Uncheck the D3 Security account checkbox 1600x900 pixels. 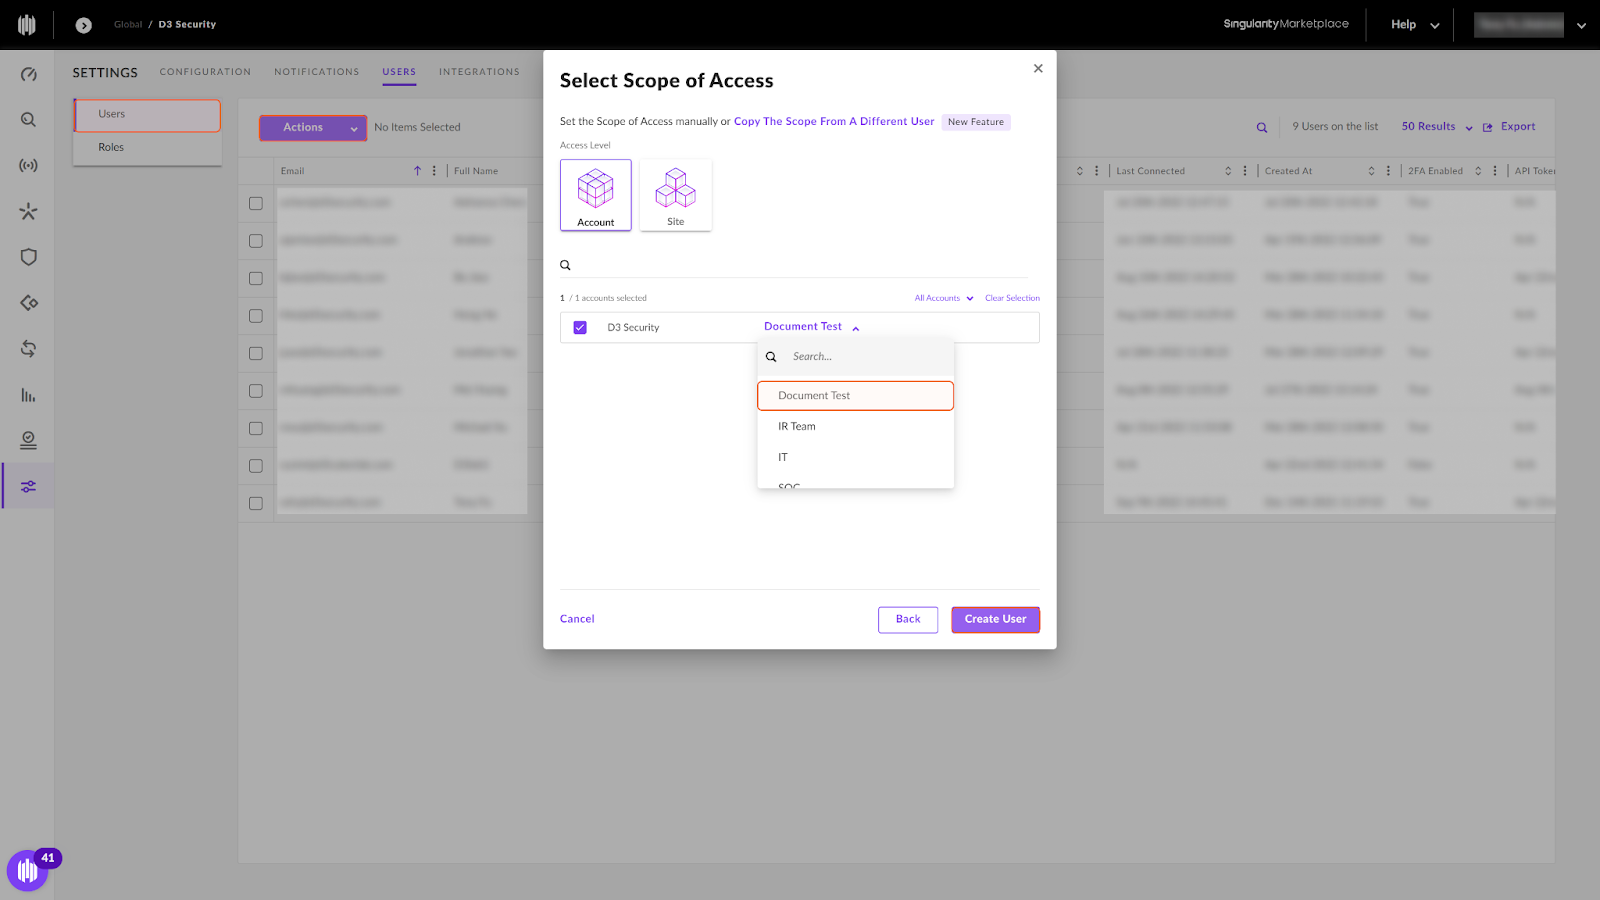(x=580, y=327)
